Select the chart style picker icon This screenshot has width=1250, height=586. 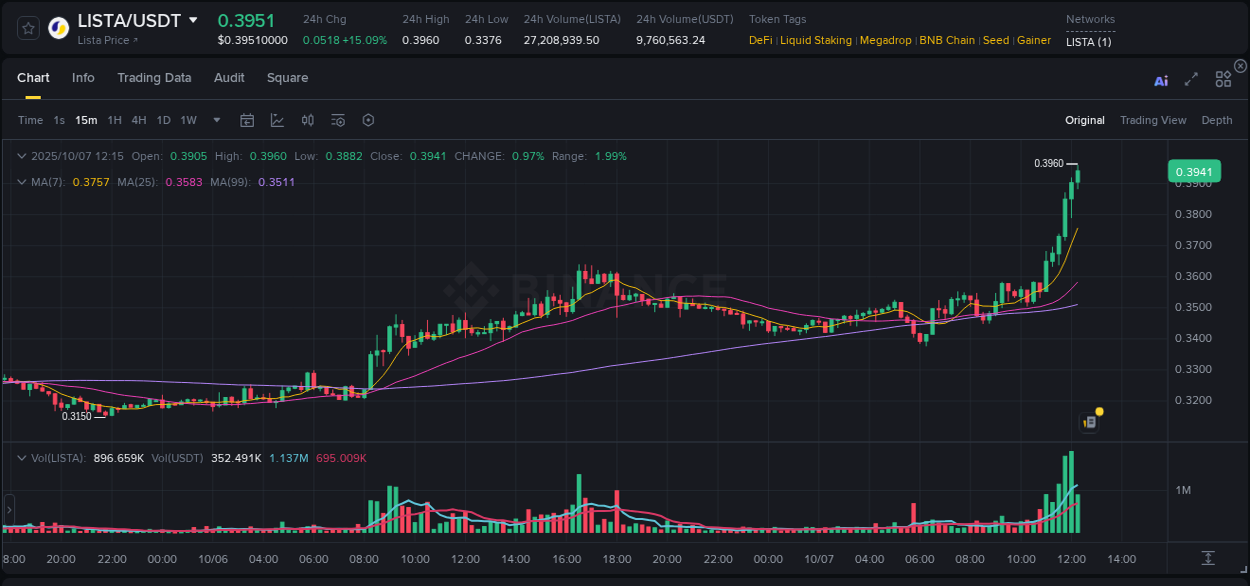pos(277,120)
